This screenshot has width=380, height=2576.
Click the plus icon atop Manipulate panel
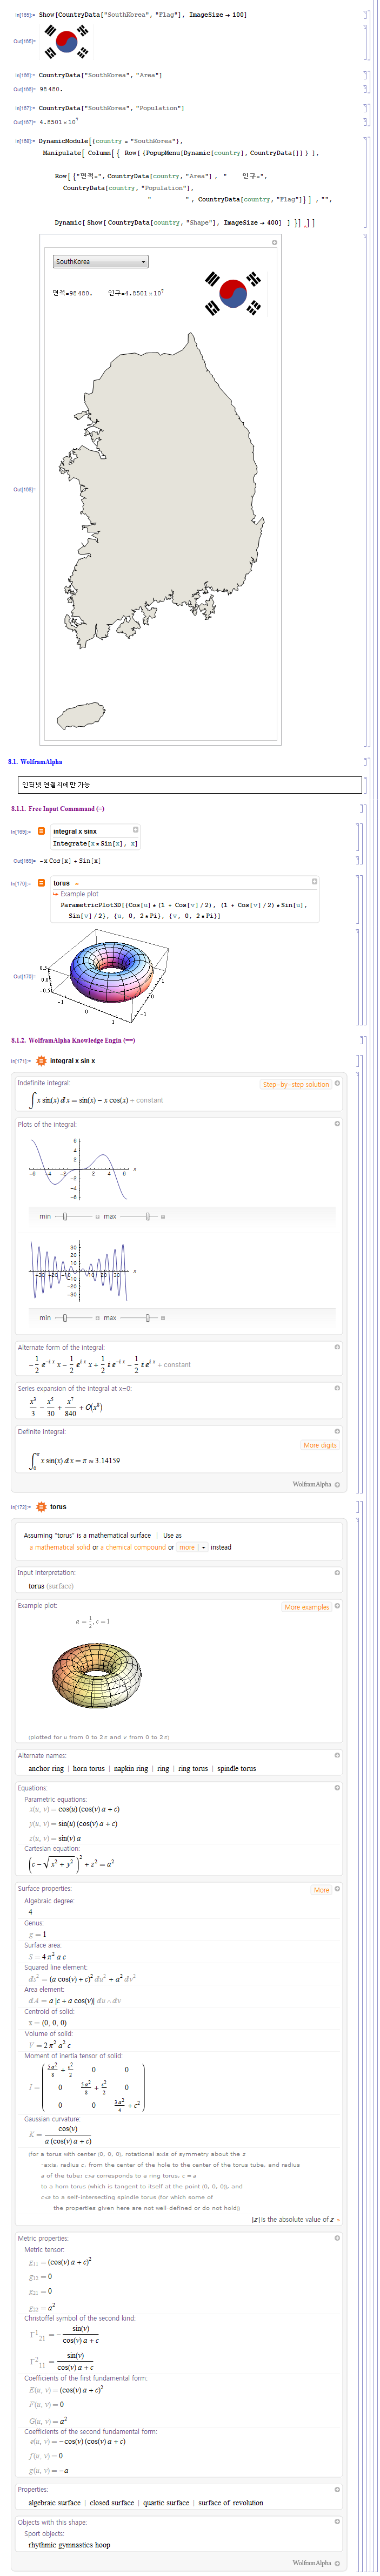pos(275,242)
